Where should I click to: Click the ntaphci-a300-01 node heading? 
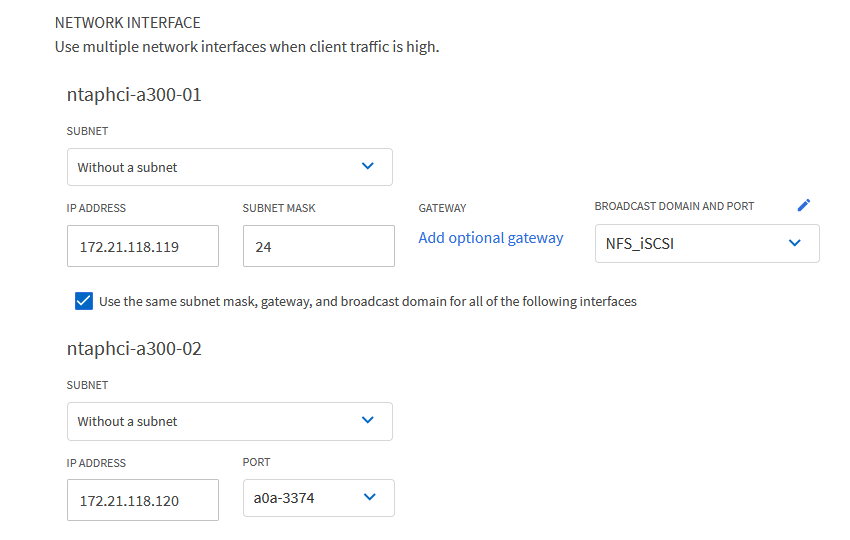135,96
